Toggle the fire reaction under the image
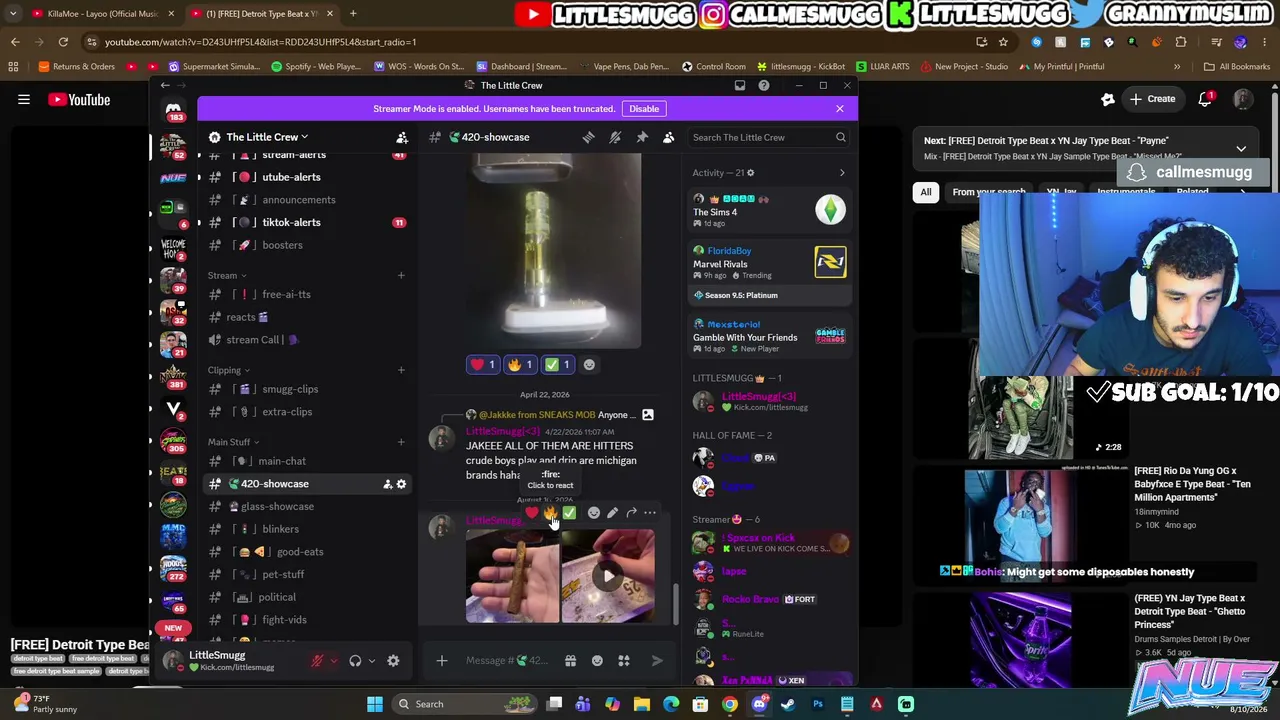Screen dimensions: 1280x720 [519, 365]
